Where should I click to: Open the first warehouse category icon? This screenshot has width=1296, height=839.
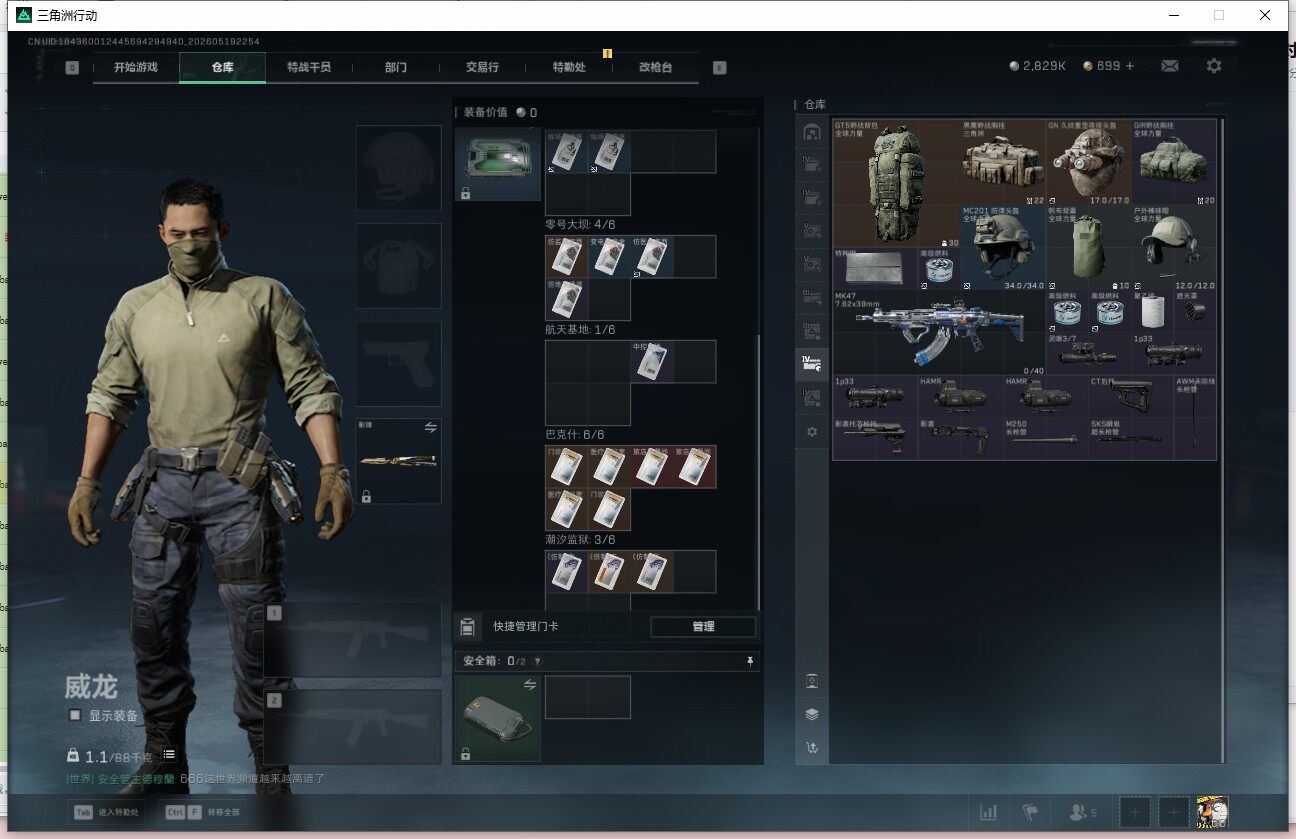812,132
